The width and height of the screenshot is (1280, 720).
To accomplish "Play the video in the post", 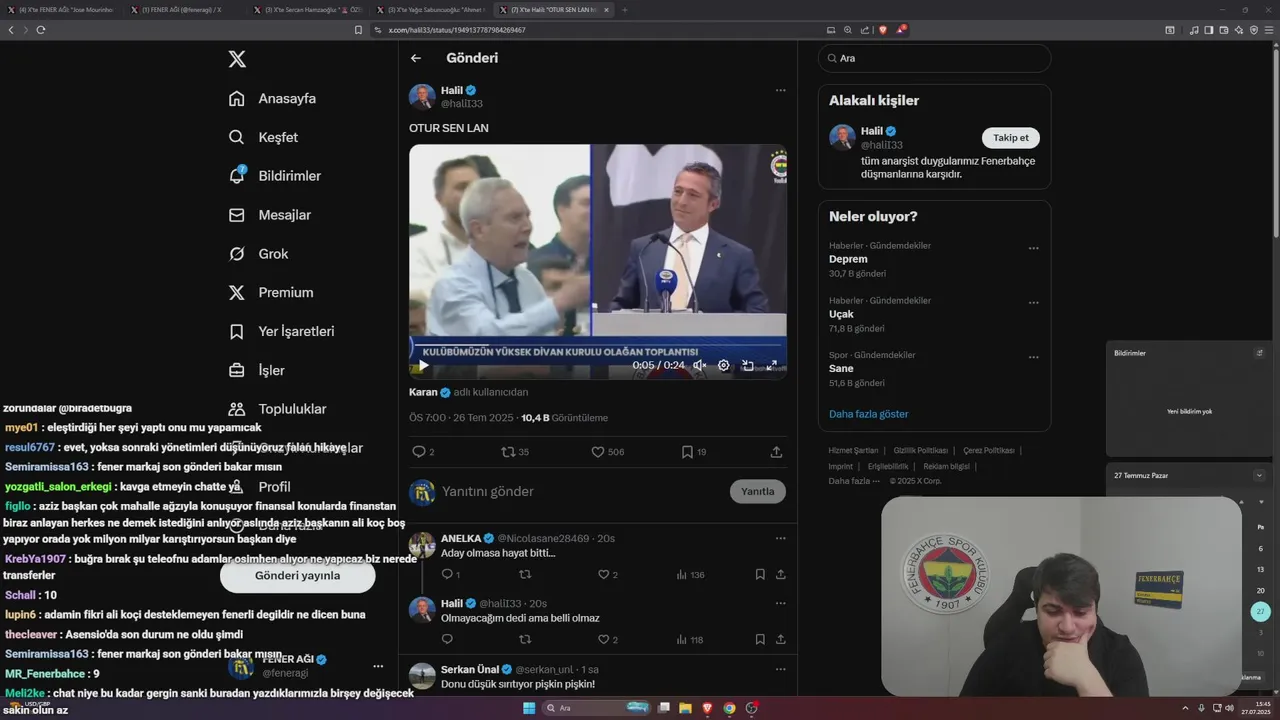I will coord(423,366).
